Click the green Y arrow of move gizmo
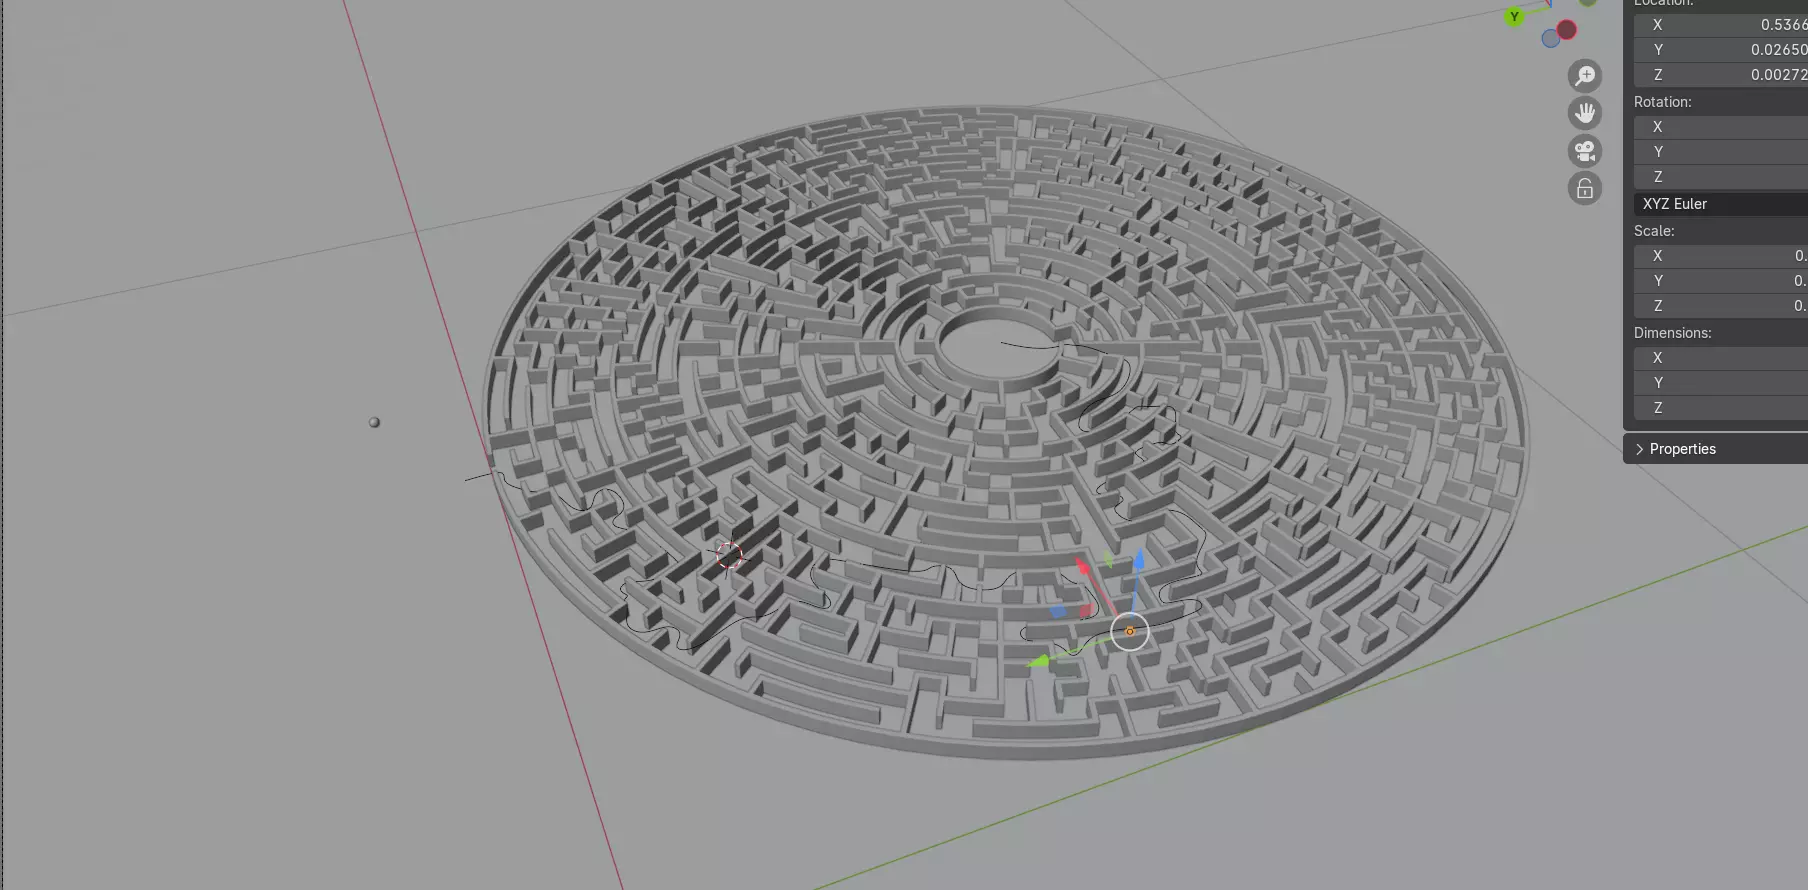 [x=1040, y=661]
